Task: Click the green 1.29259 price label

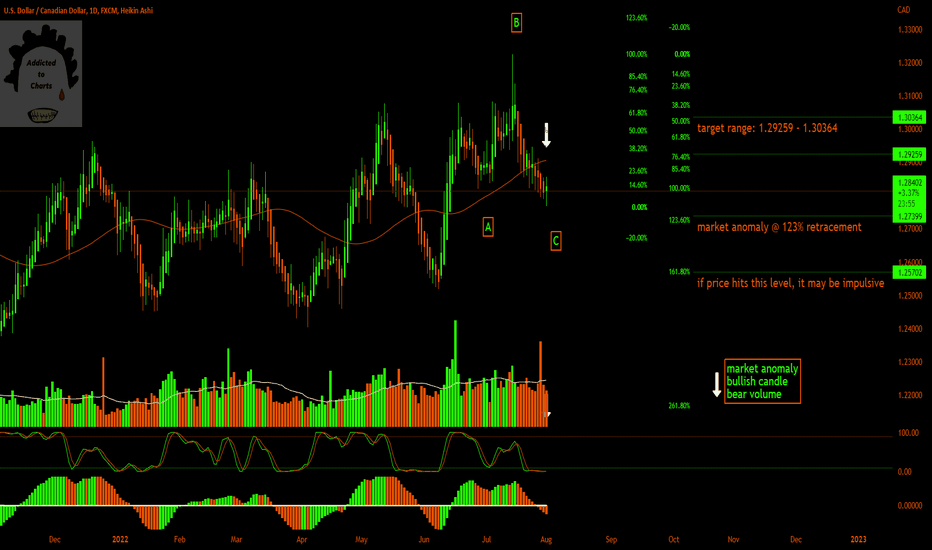Action: coord(909,154)
